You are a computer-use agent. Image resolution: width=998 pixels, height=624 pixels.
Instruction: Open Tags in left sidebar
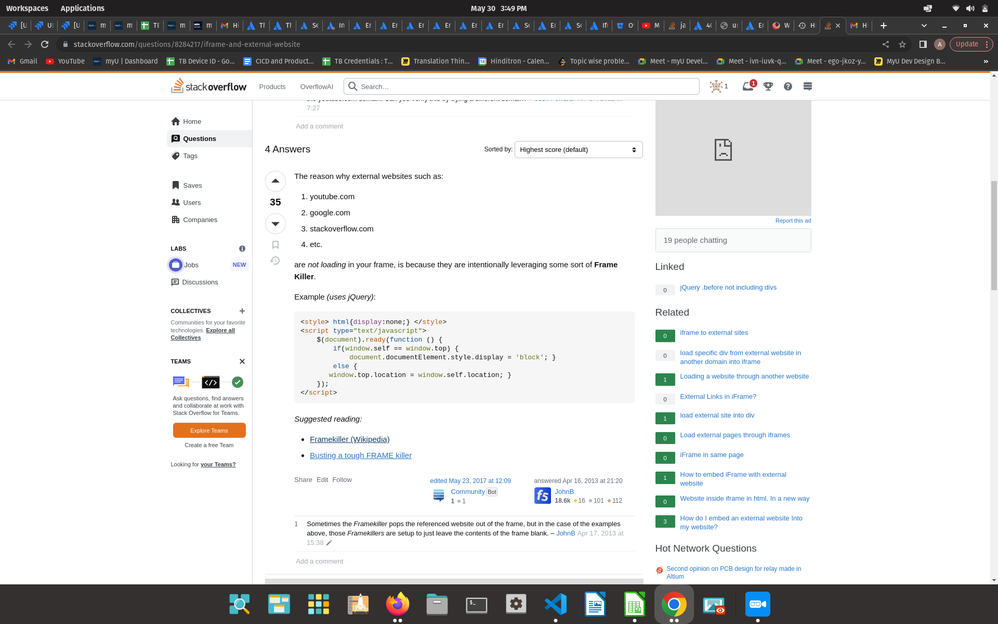tap(209, 155)
